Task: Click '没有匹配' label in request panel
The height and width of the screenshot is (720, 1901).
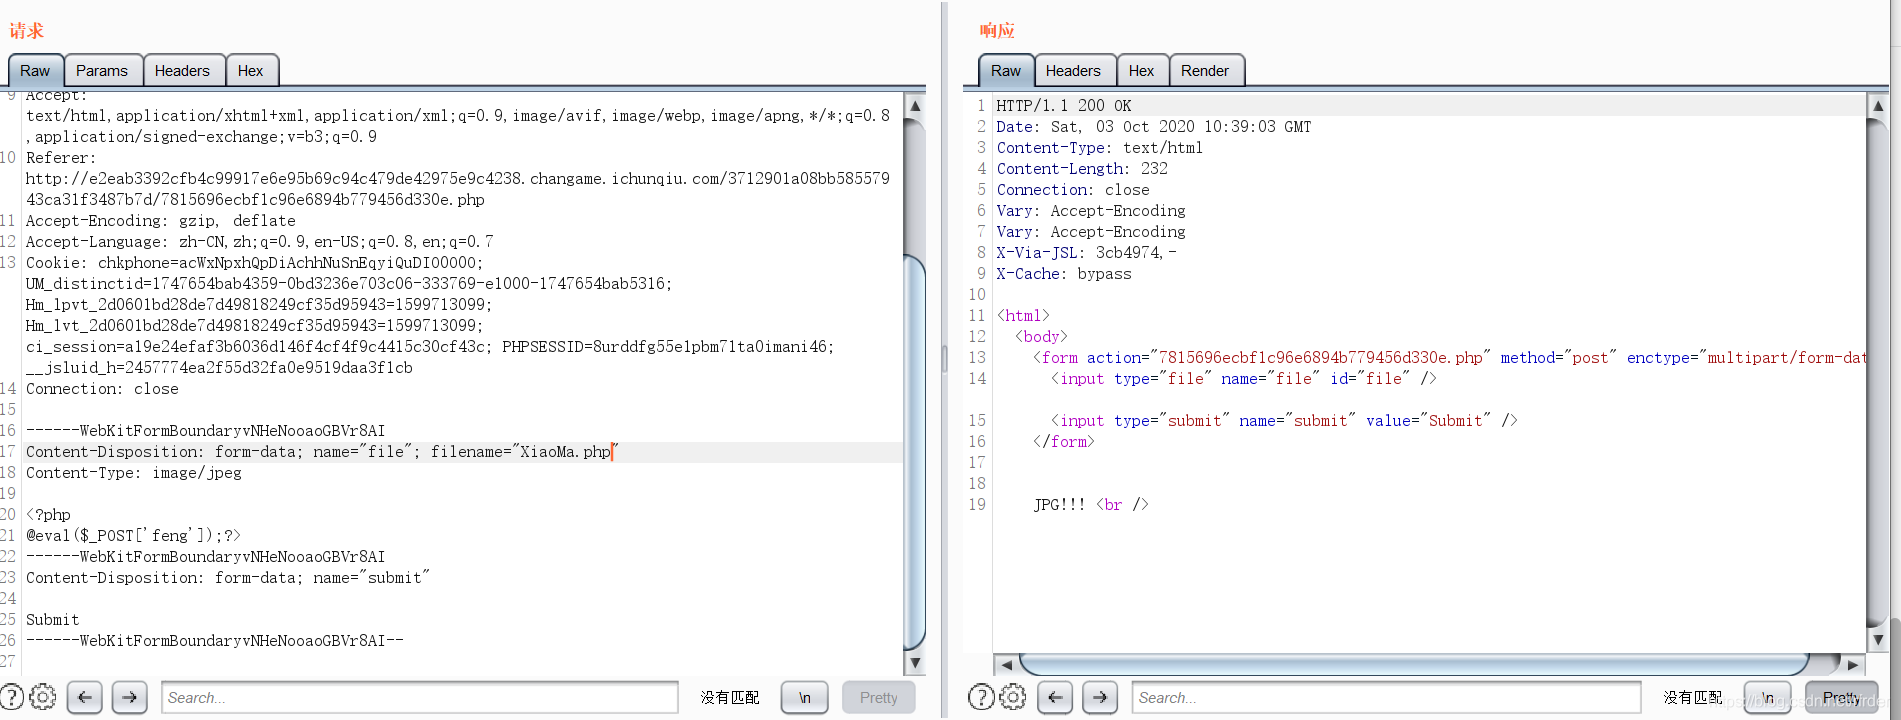Action: click(x=730, y=697)
